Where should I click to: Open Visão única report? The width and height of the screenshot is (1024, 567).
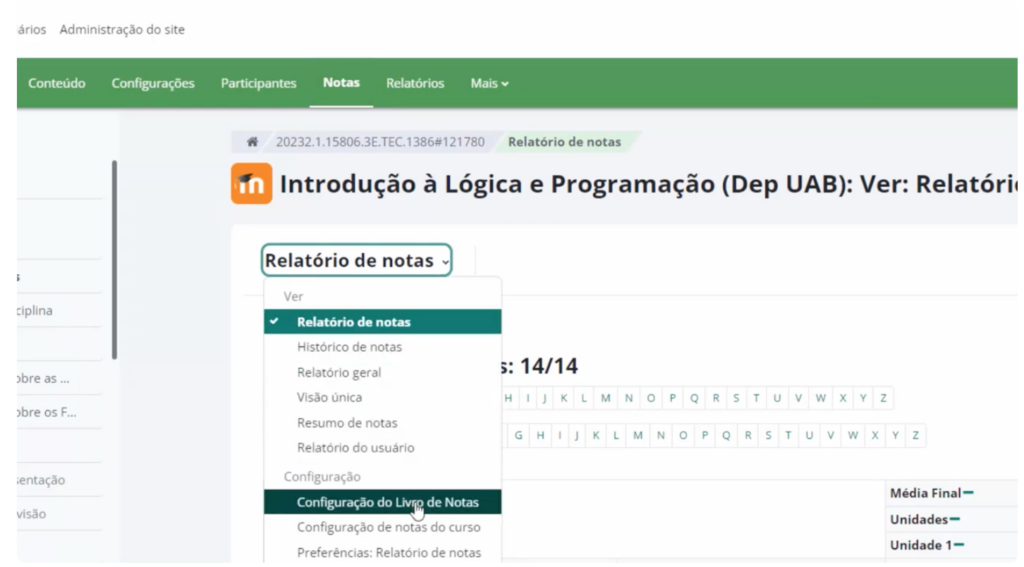point(329,397)
